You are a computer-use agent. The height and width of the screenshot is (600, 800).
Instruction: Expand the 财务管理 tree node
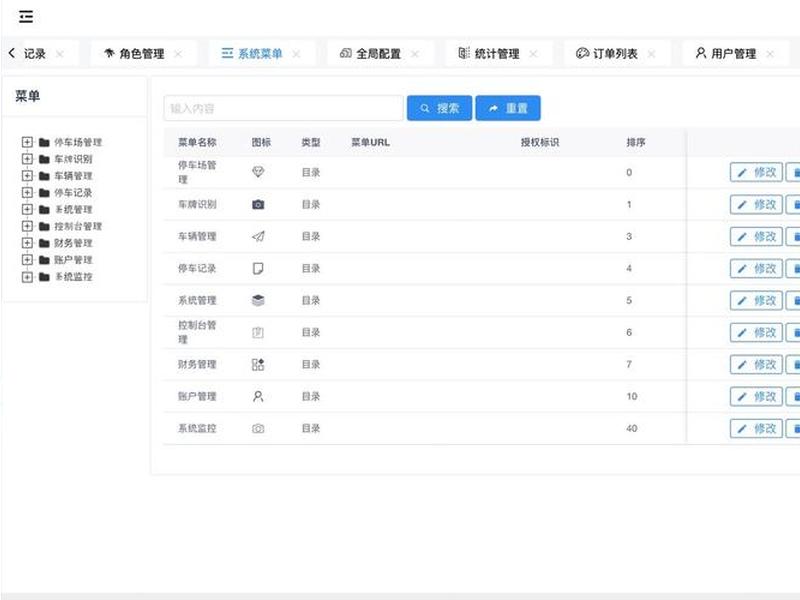pos(28,243)
